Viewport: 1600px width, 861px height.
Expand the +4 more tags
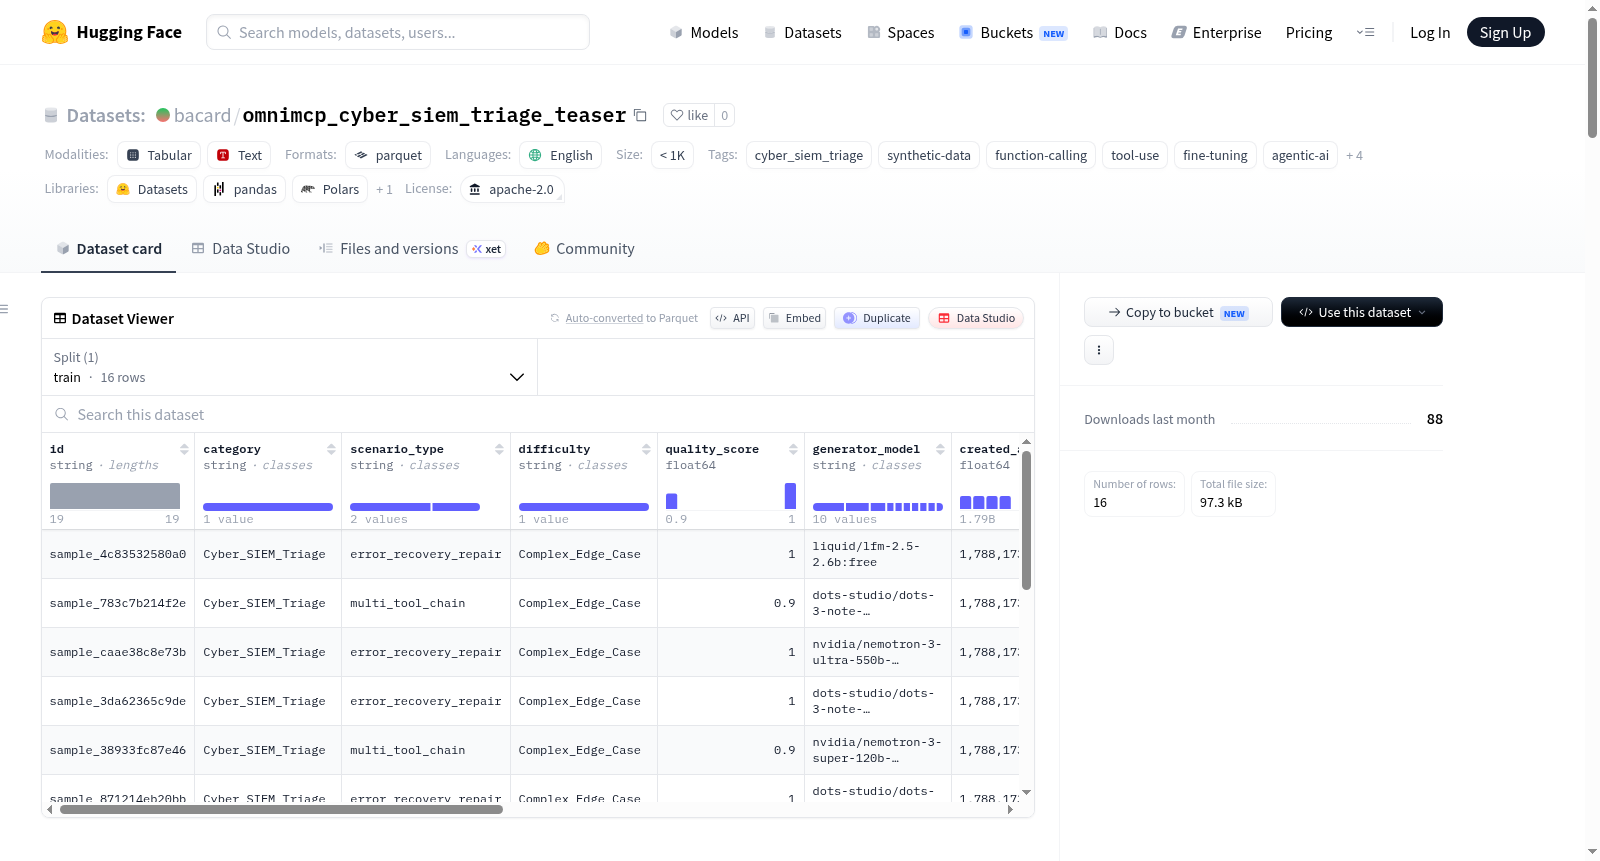pyautogui.click(x=1354, y=155)
